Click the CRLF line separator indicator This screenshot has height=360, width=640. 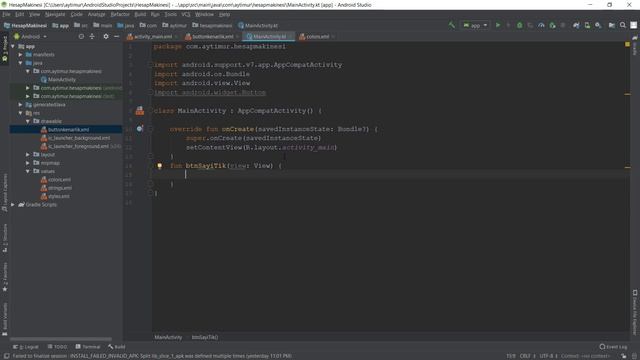(527, 356)
